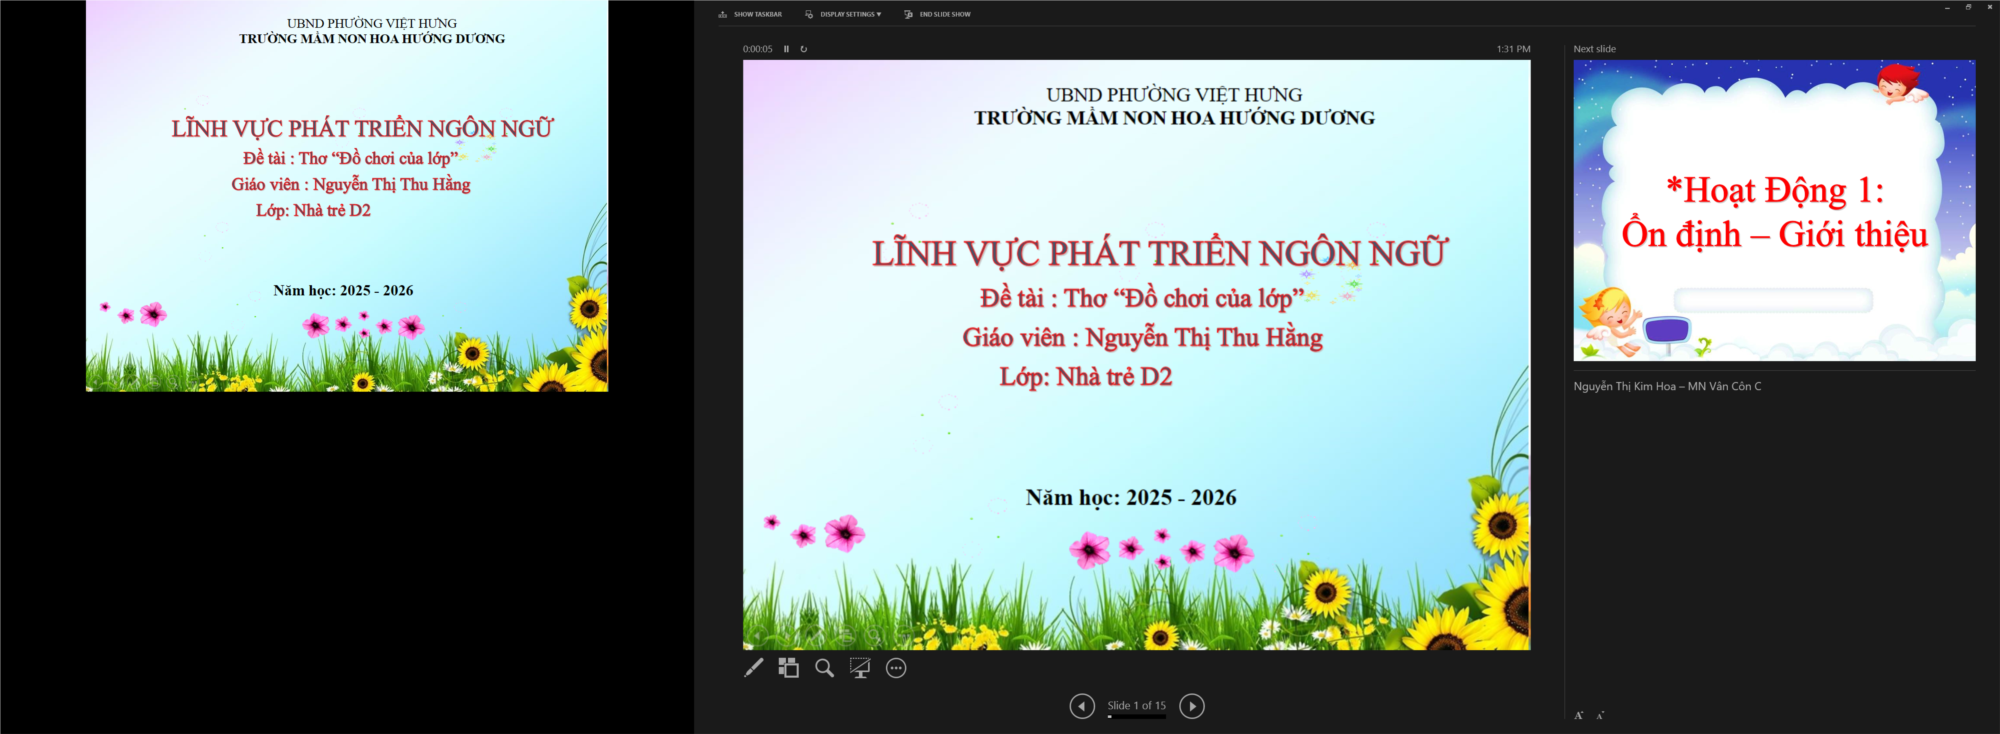2000x734 pixels.
Task: Click the current slide preview in presenter view
Action: tap(1136, 355)
